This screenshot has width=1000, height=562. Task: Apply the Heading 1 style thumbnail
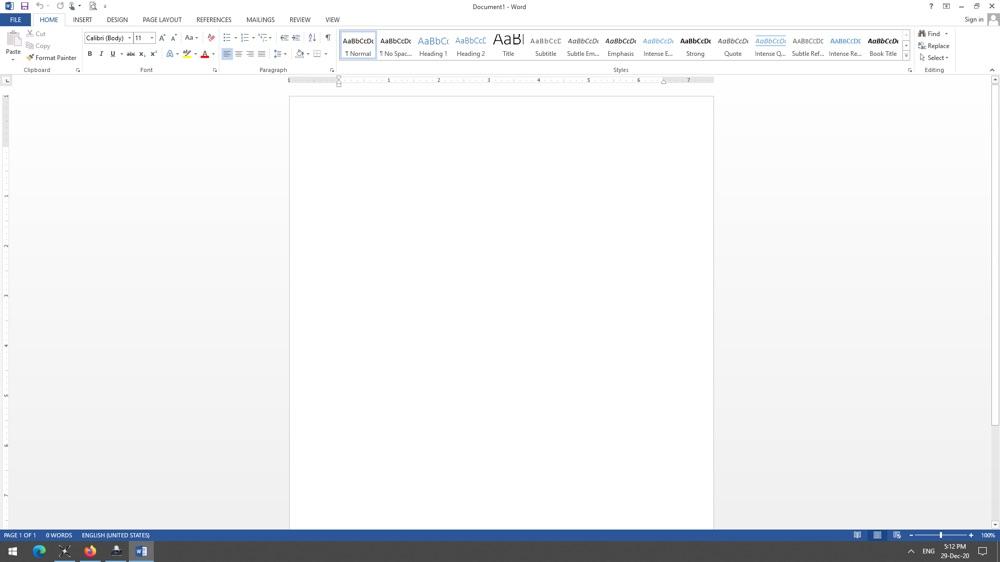[x=433, y=45]
